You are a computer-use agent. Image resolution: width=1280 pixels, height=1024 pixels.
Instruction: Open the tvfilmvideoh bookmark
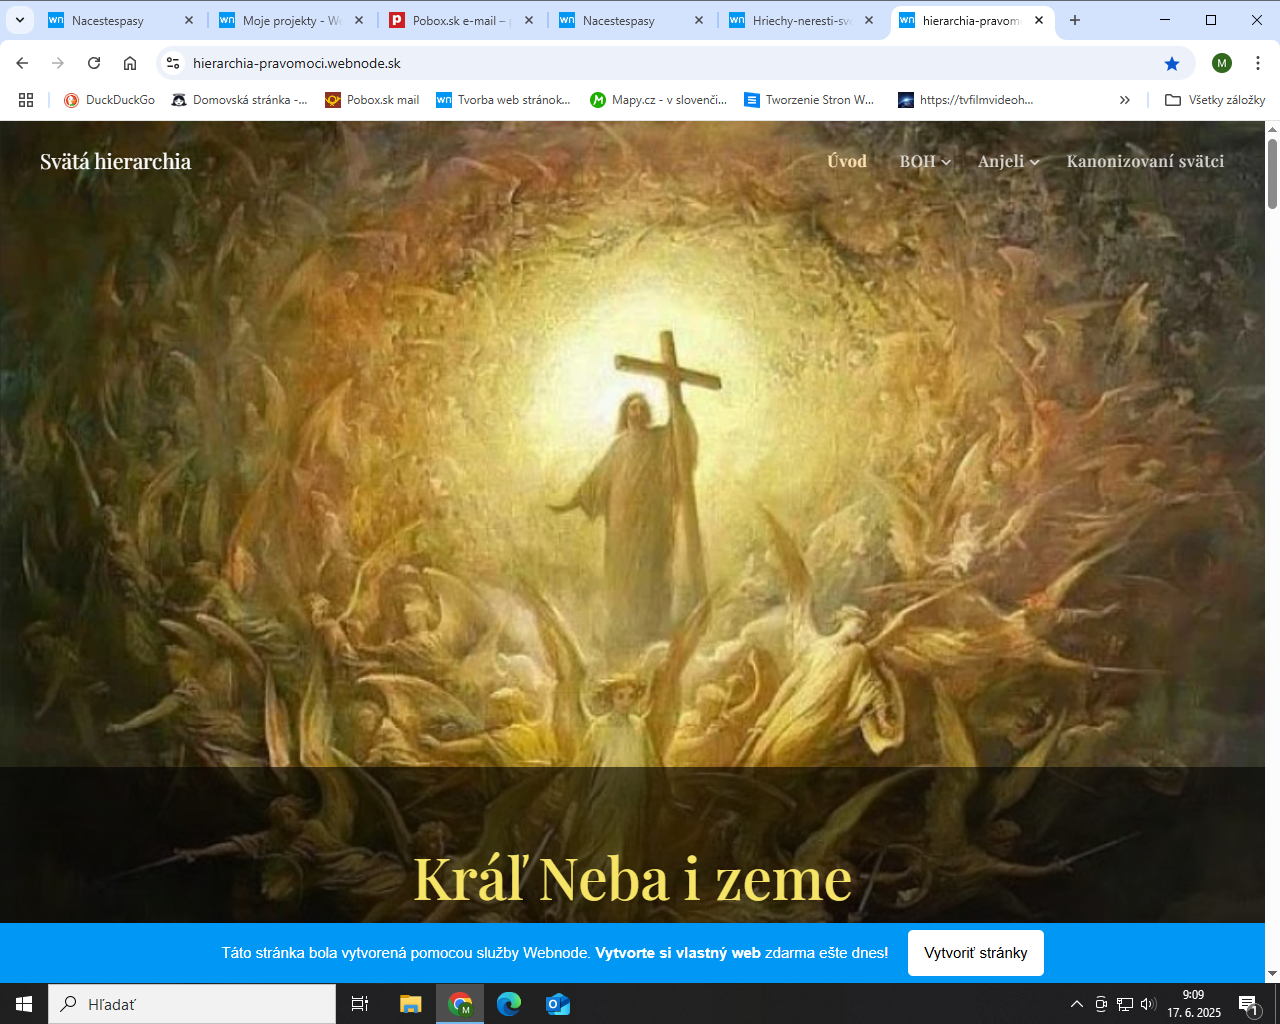click(966, 100)
